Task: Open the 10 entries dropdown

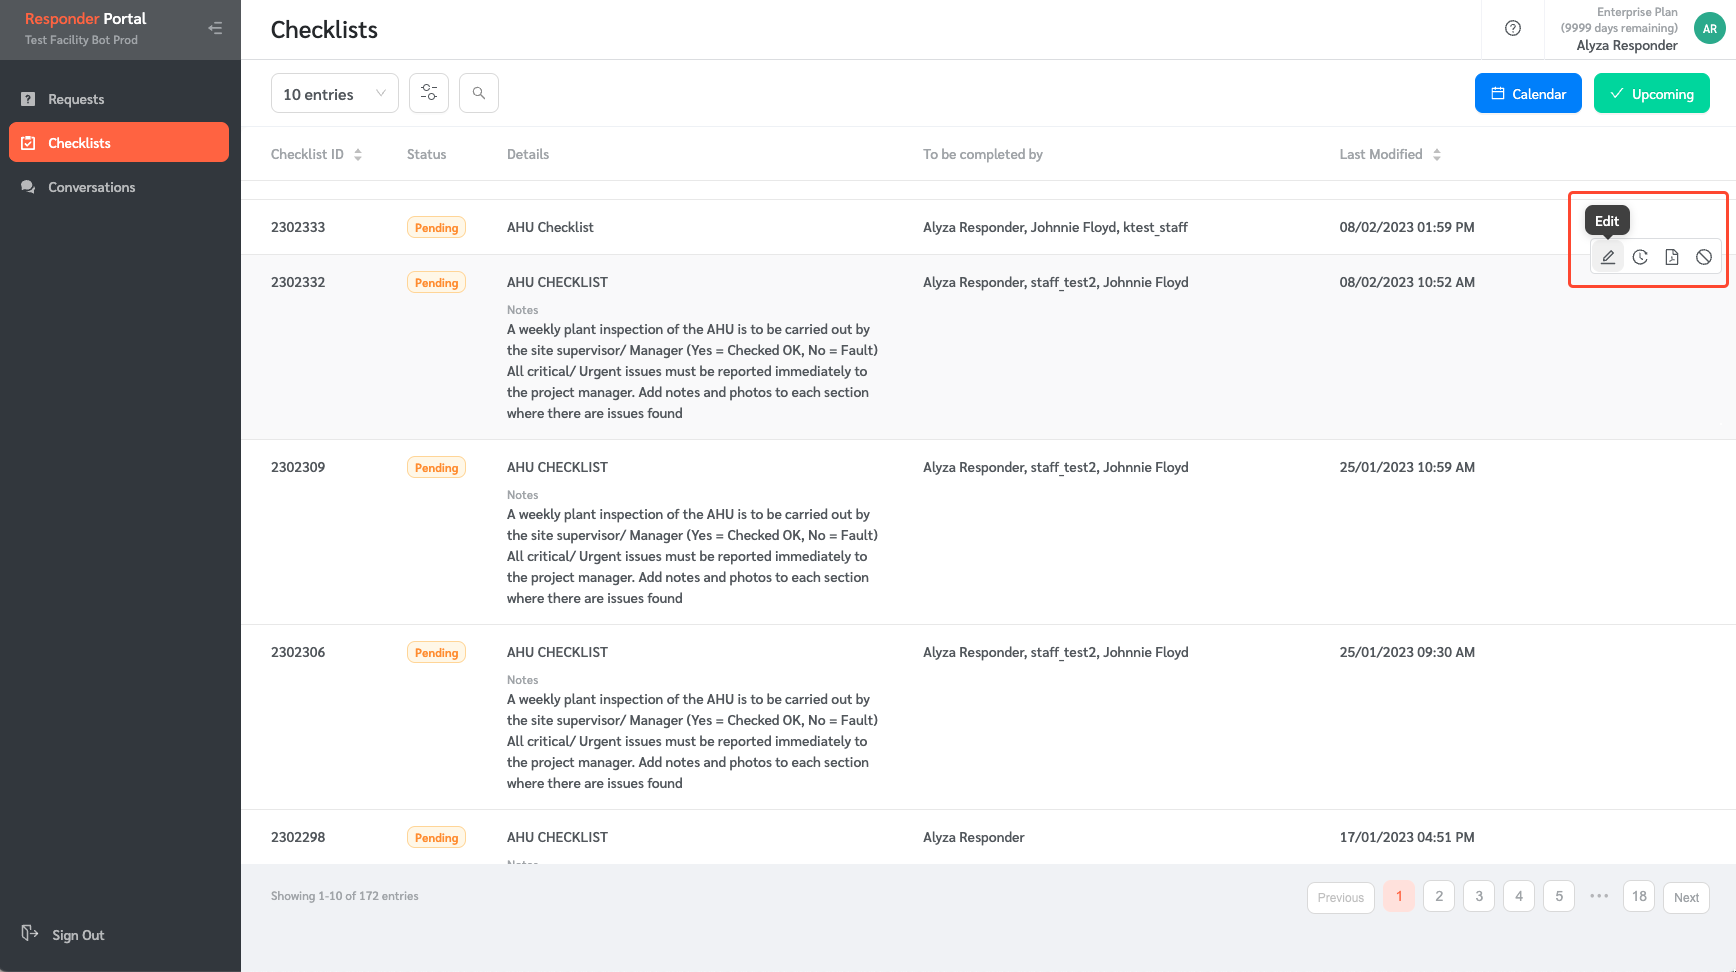Action: (x=334, y=92)
